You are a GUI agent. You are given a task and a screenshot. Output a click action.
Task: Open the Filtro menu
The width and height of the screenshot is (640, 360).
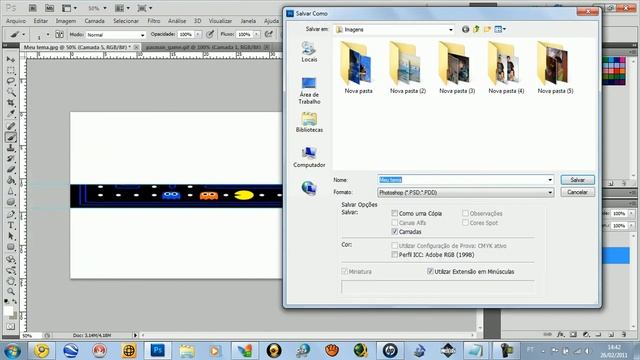click(x=154, y=21)
